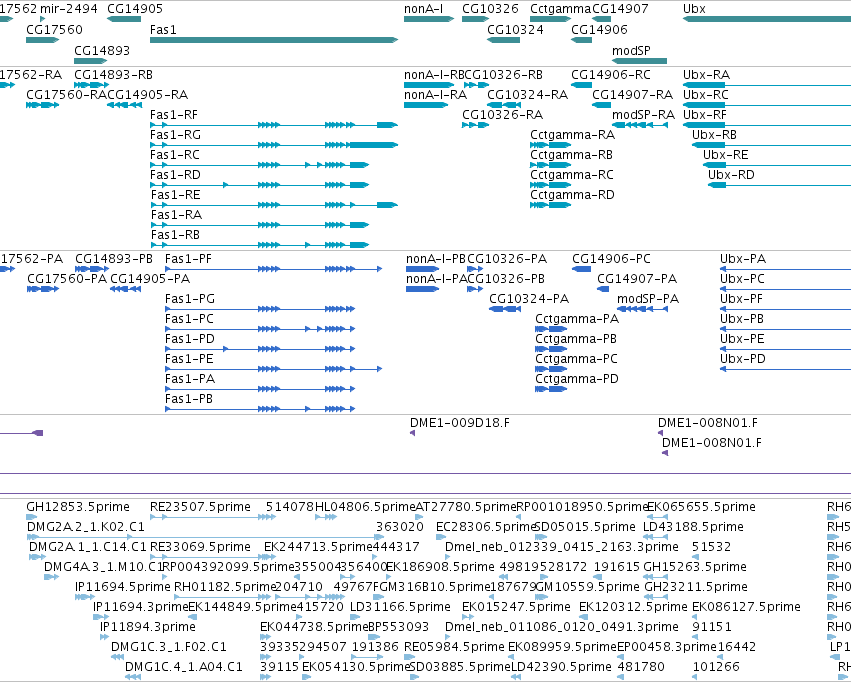This screenshot has height=682, width=851.
Task: Select the Fas1-RG transcript label
Action: (175, 135)
